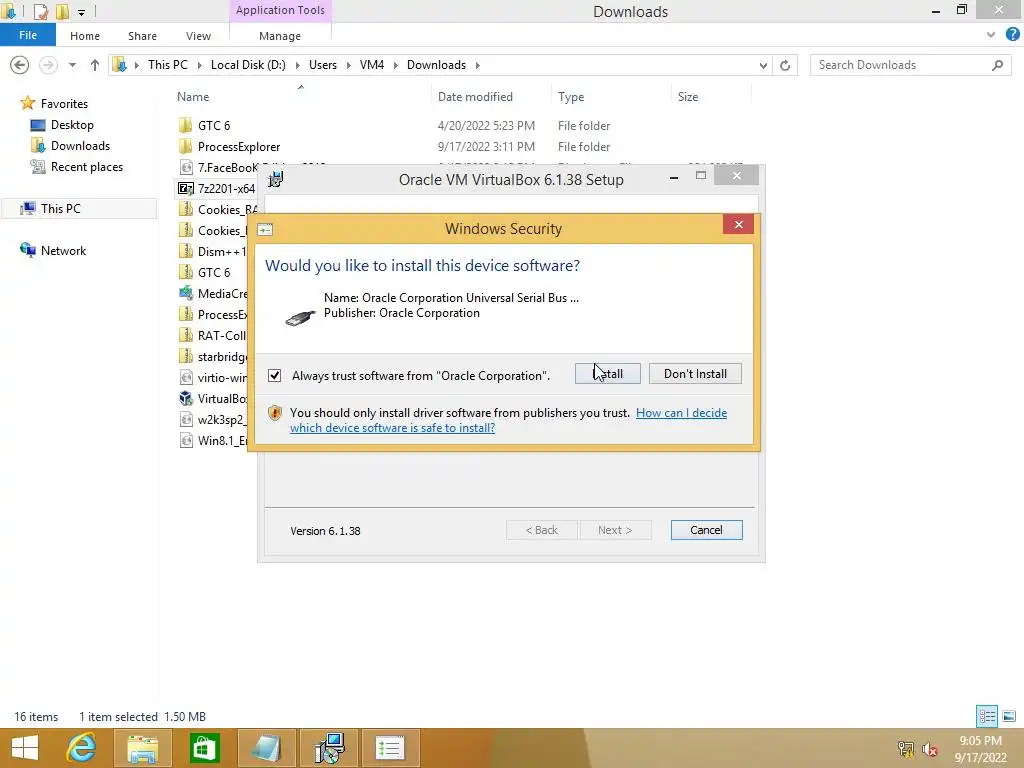Launch Internet Explorer from taskbar
Image resolution: width=1024 pixels, height=768 pixels.
(82, 748)
